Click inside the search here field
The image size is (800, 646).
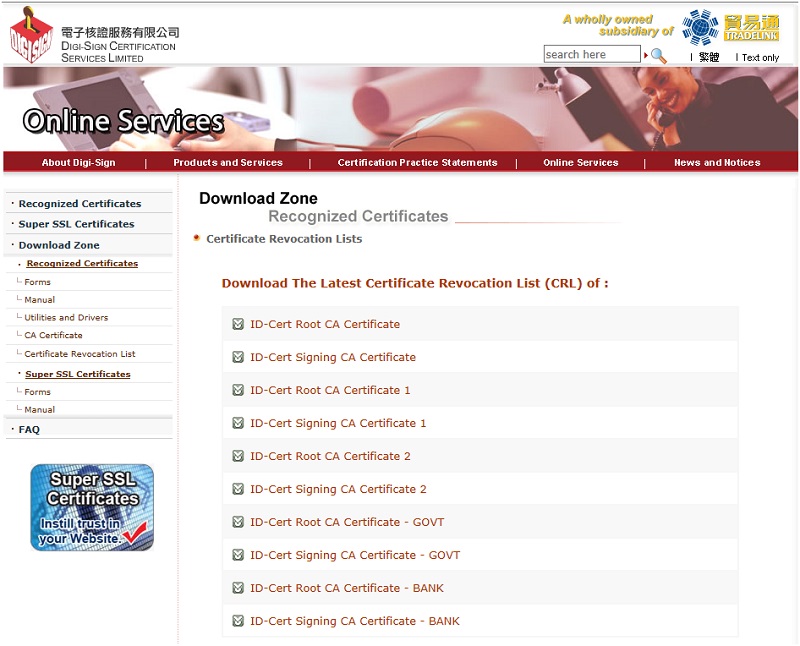(x=592, y=55)
